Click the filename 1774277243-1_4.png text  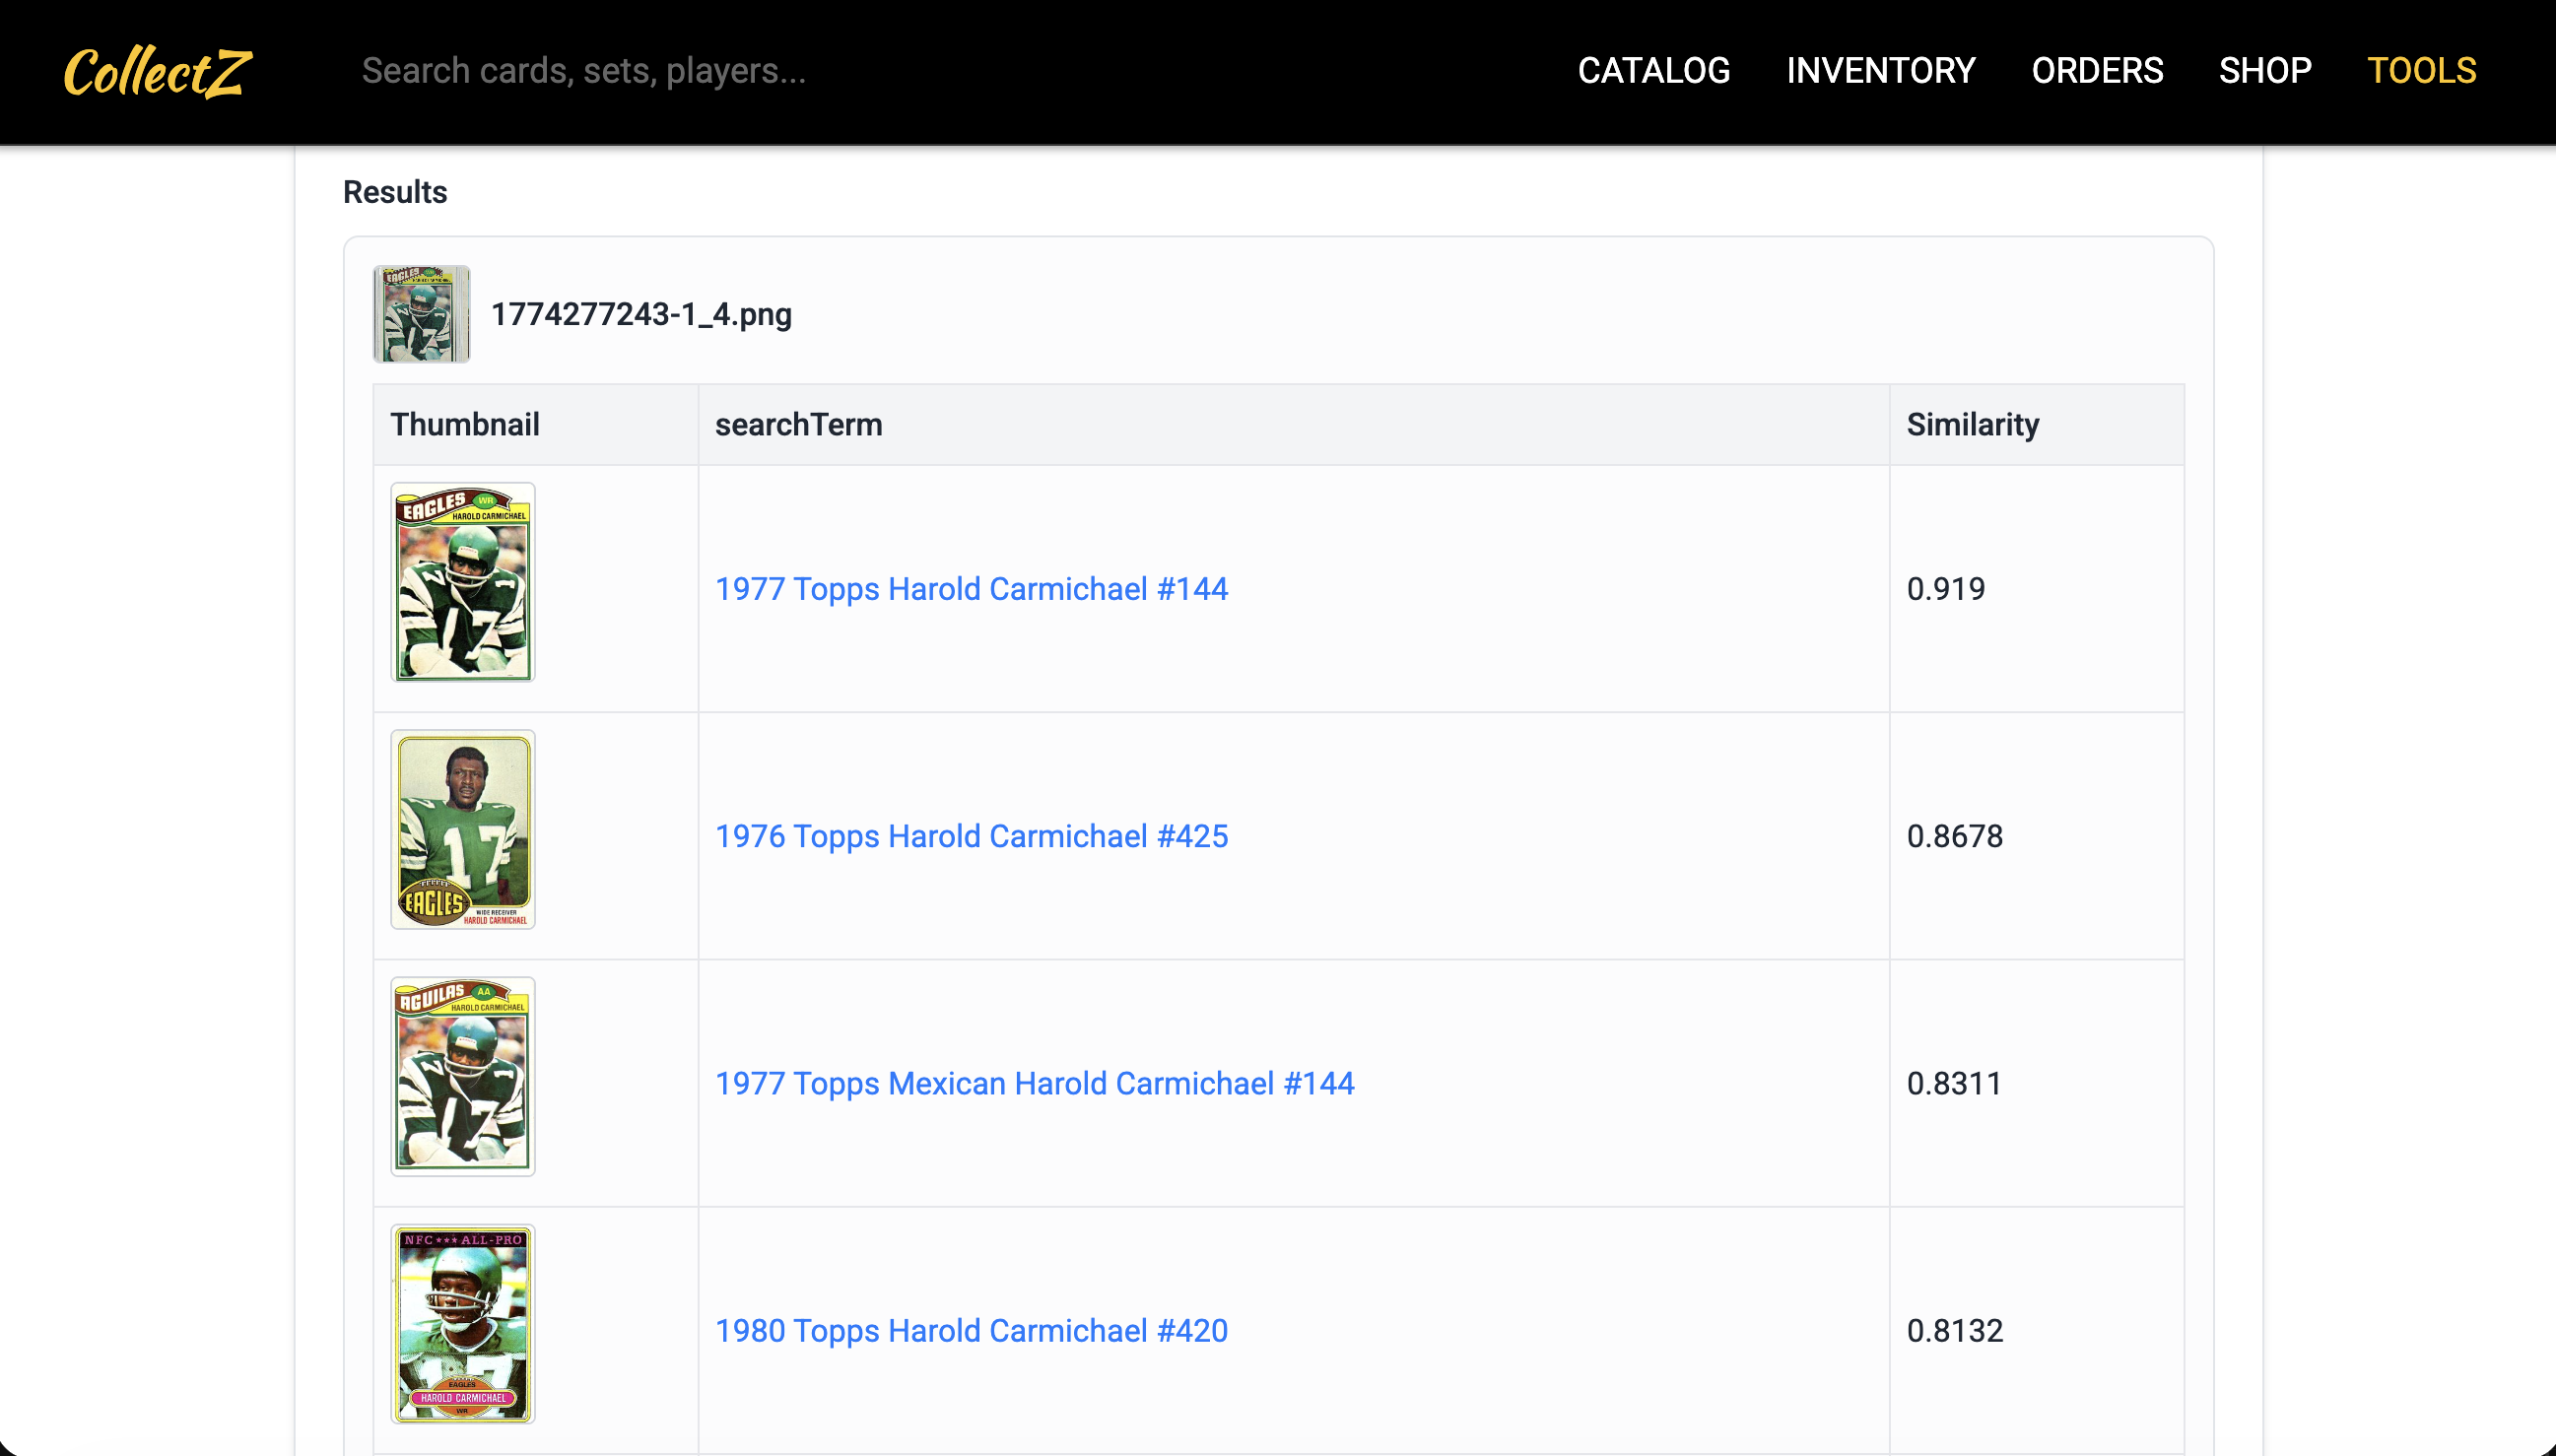tap(641, 313)
